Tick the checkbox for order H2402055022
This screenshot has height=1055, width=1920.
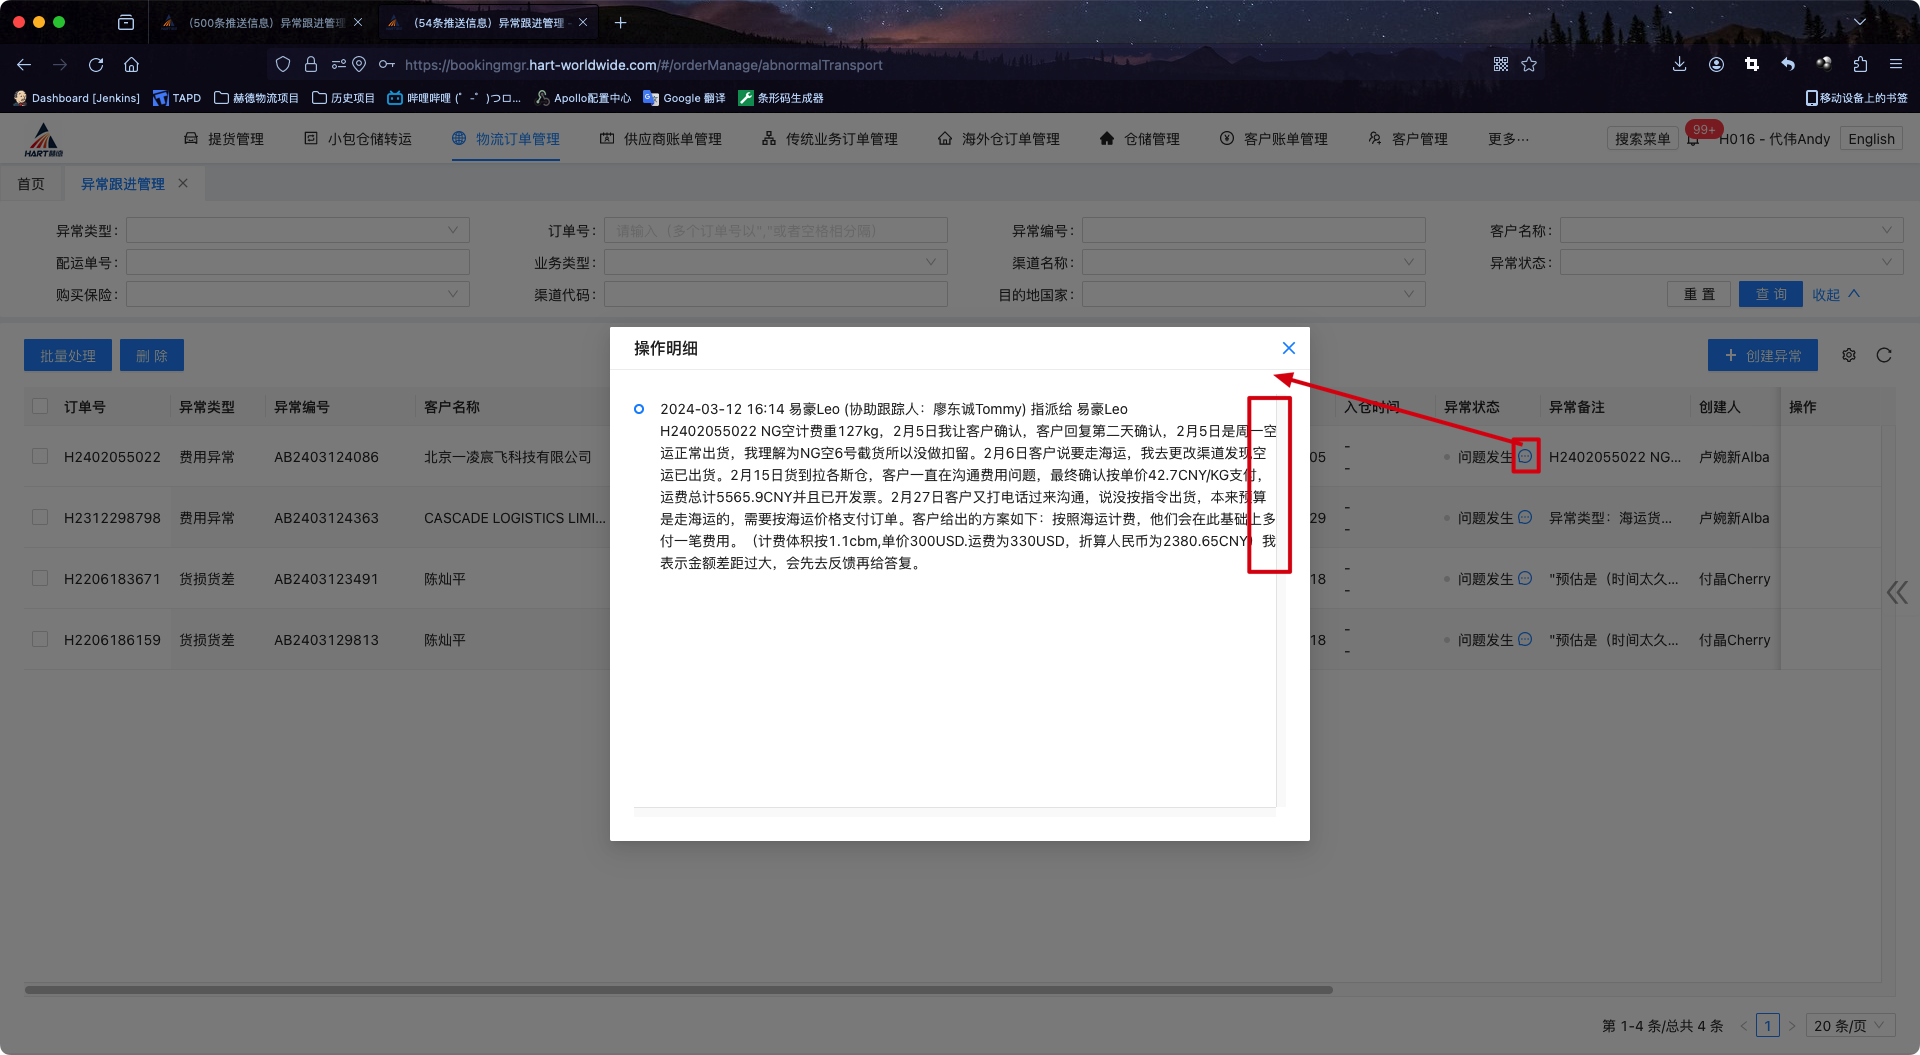pyautogui.click(x=40, y=457)
